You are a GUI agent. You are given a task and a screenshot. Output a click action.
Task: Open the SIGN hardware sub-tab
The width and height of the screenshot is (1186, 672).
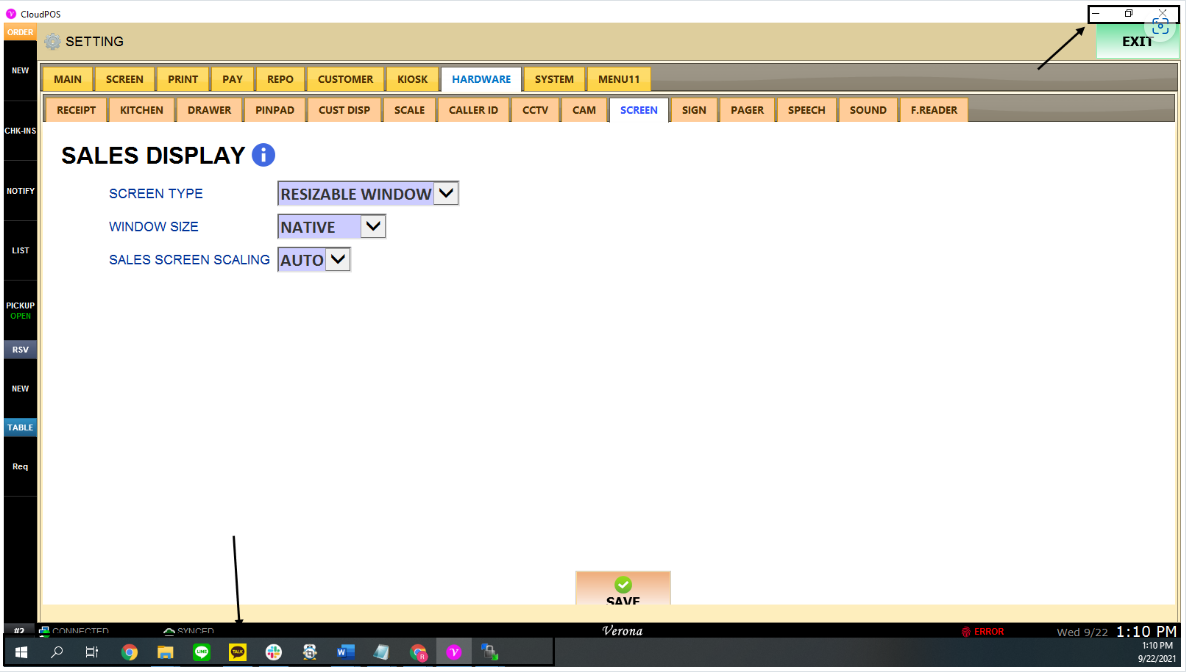tap(694, 110)
